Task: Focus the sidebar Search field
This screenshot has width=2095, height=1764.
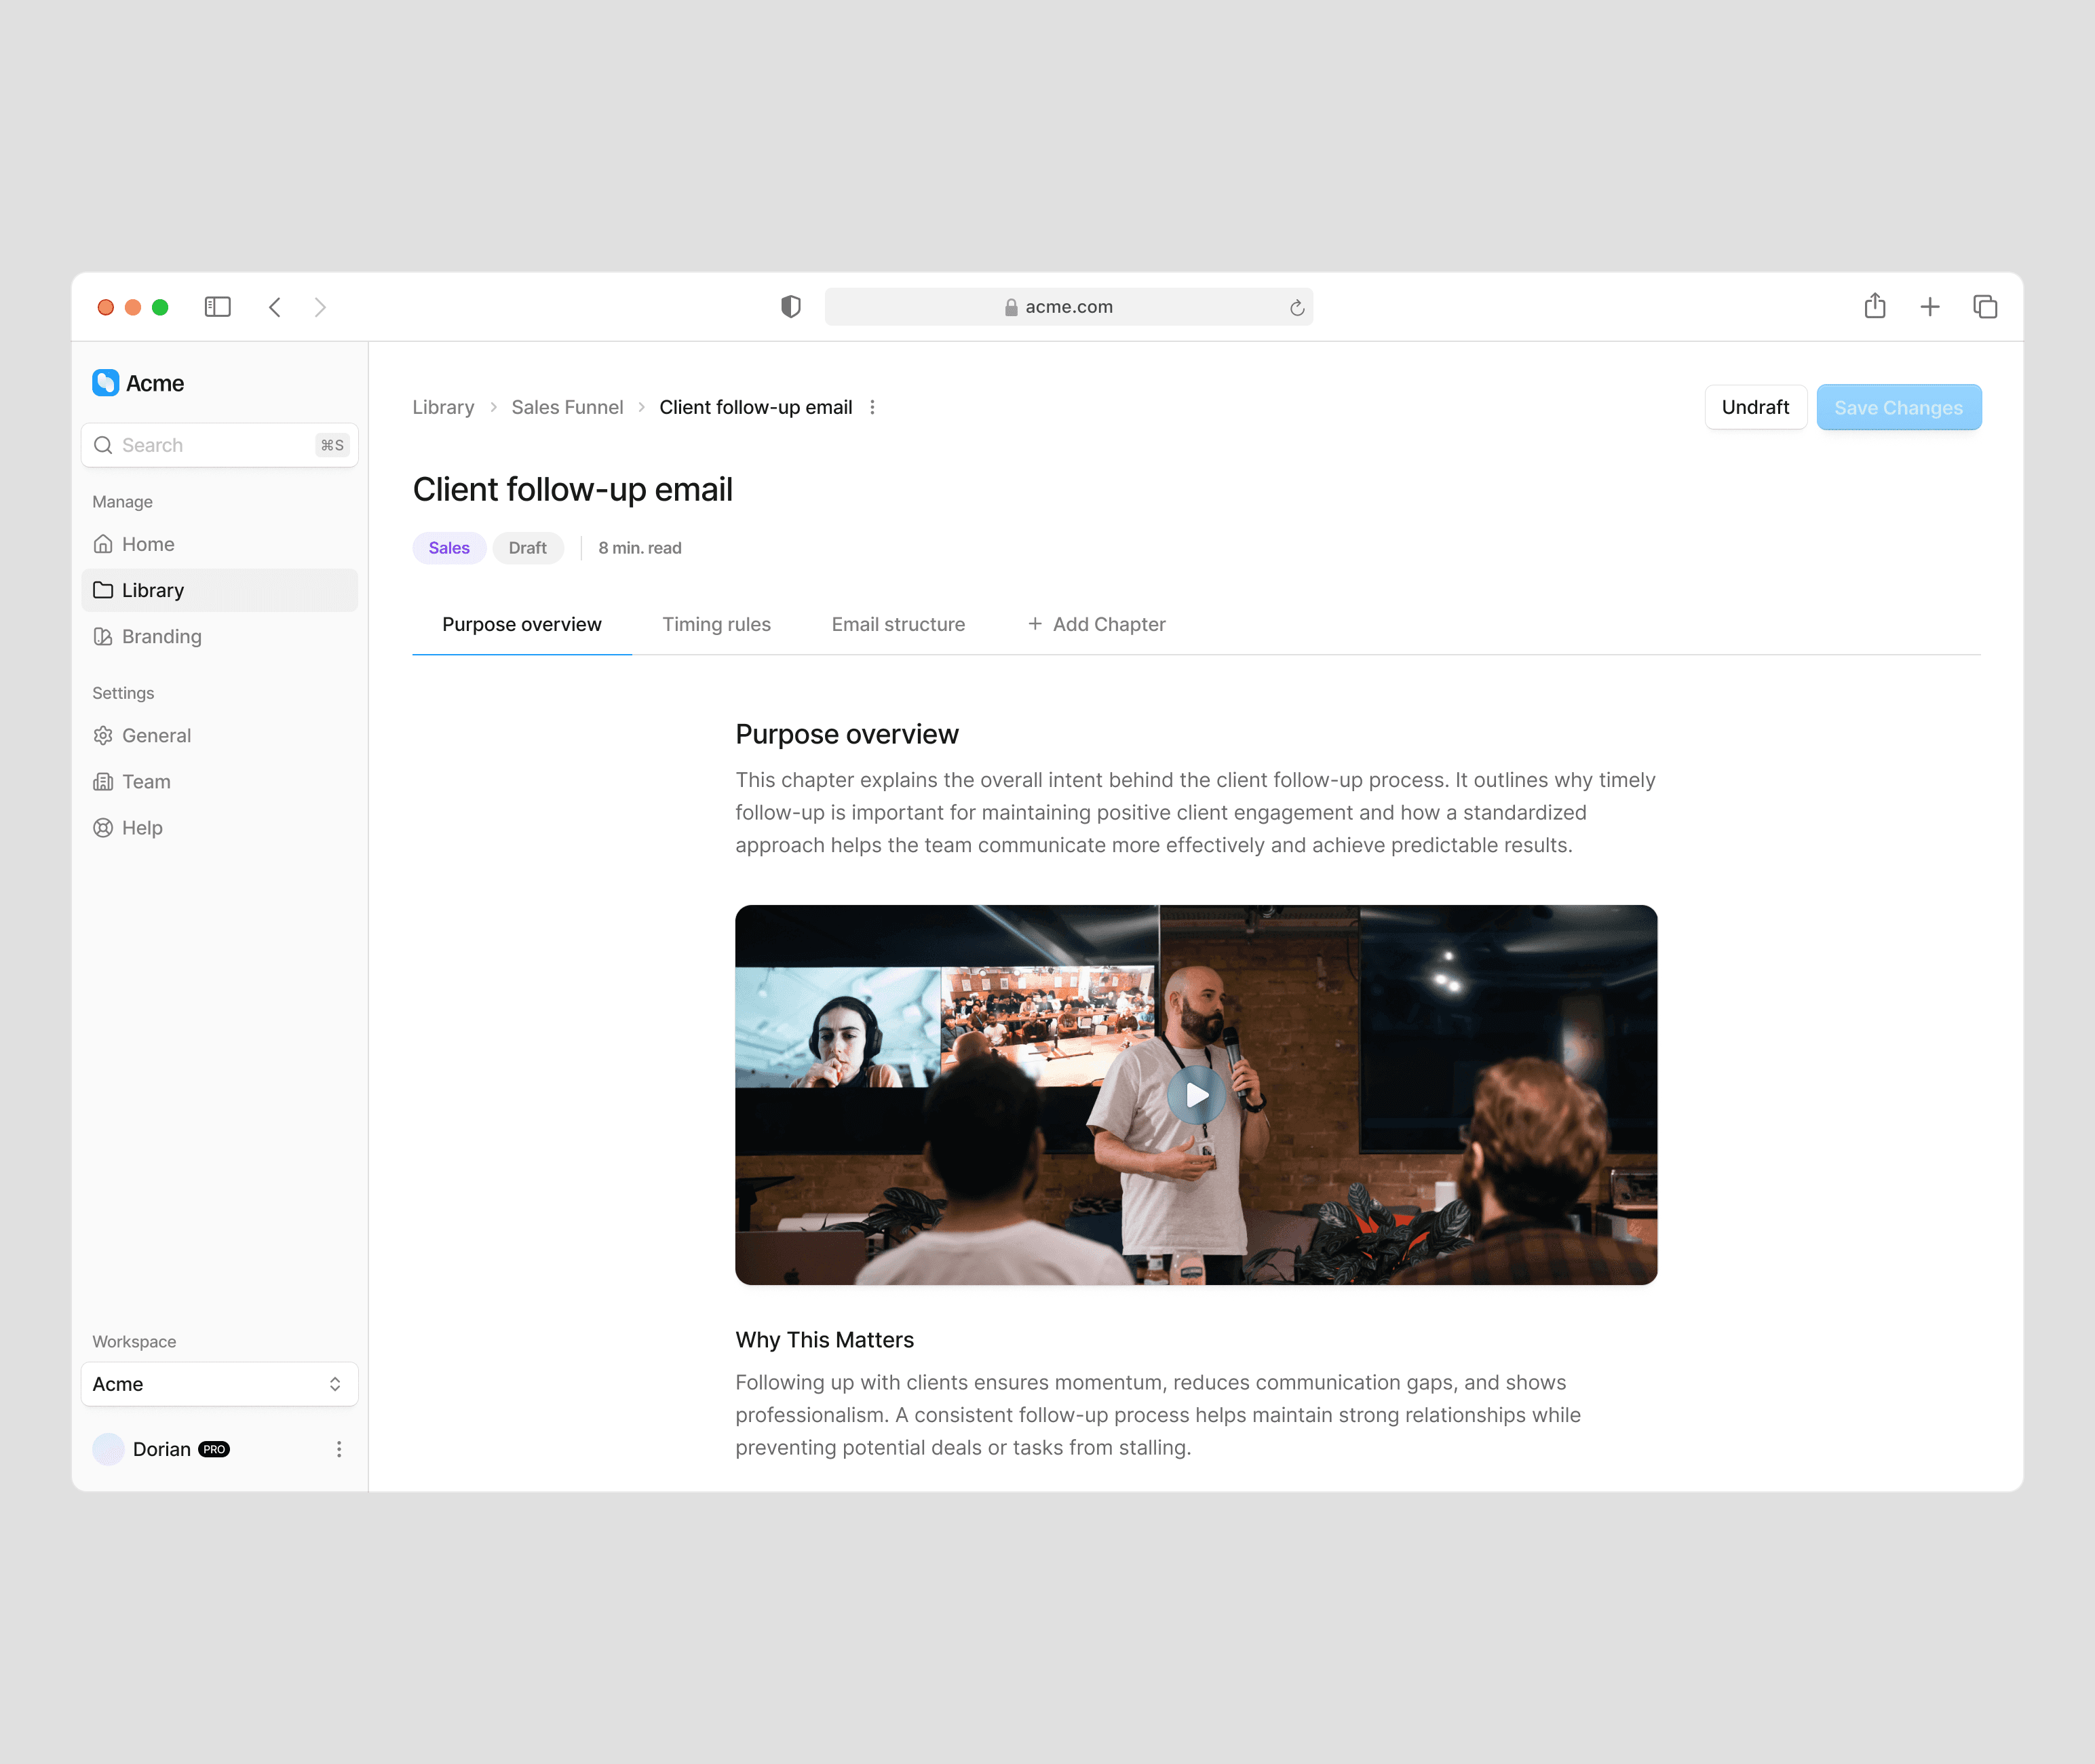Action: (215, 445)
